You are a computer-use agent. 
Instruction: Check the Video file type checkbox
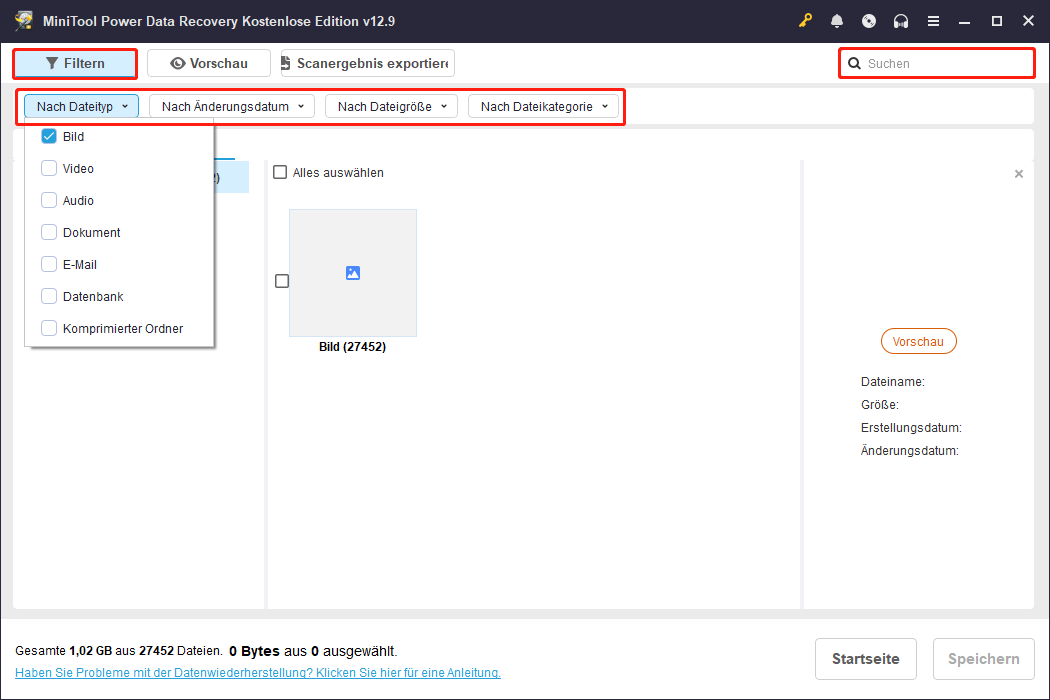point(49,168)
